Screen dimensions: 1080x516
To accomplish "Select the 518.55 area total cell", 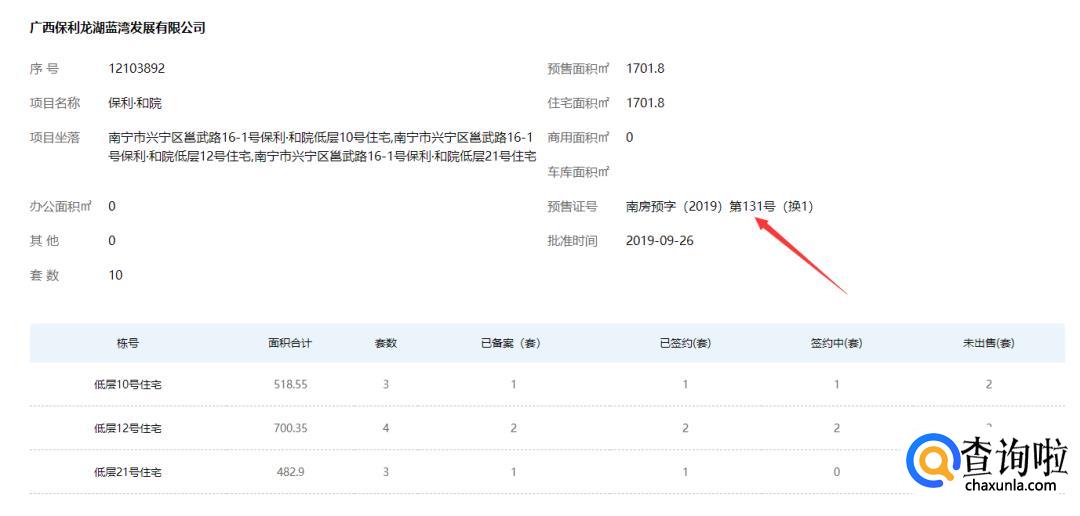I will click(x=290, y=385).
